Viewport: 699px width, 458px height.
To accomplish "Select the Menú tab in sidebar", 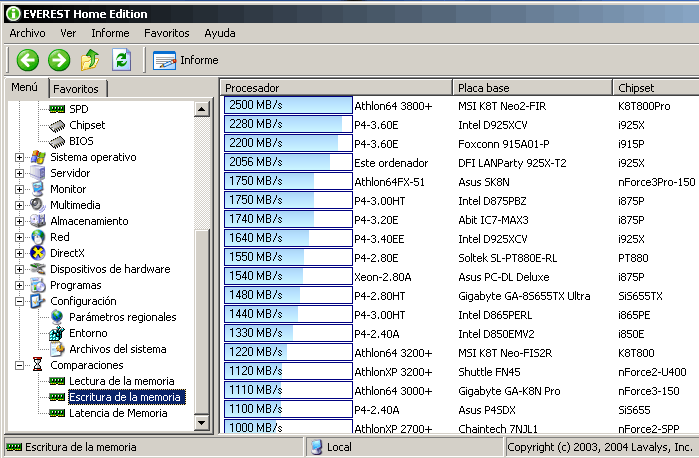I will pos(25,87).
